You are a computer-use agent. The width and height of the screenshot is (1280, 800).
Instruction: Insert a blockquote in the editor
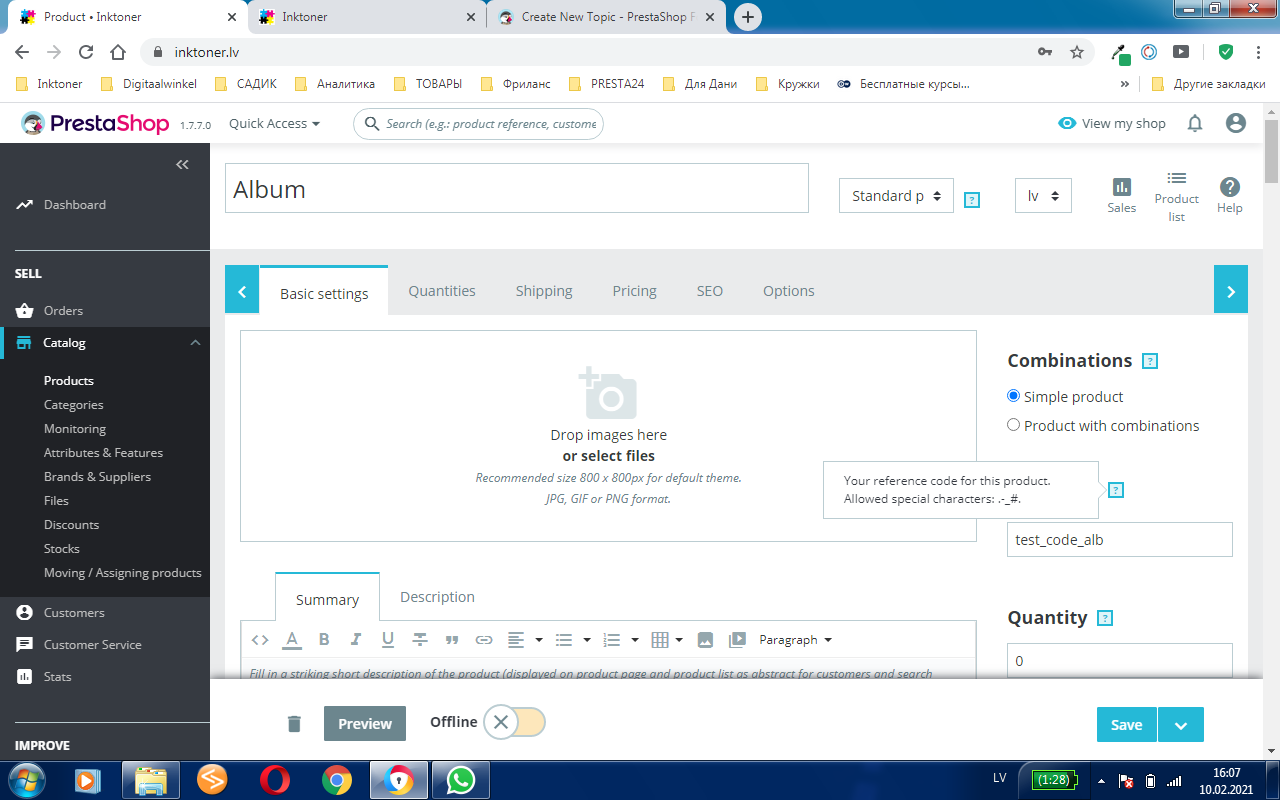click(452, 640)
